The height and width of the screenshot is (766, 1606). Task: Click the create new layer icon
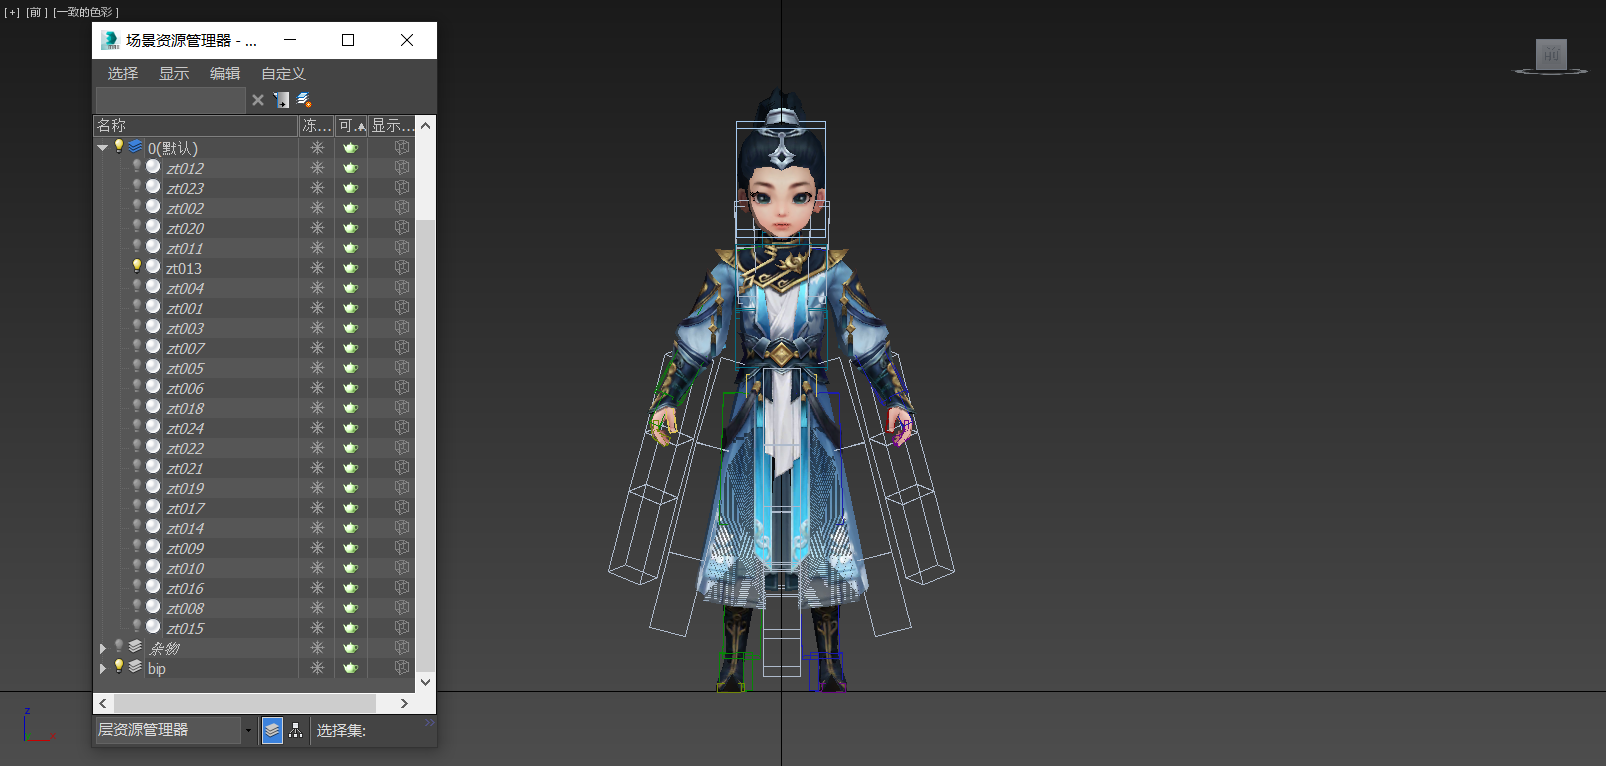[304, 100]
